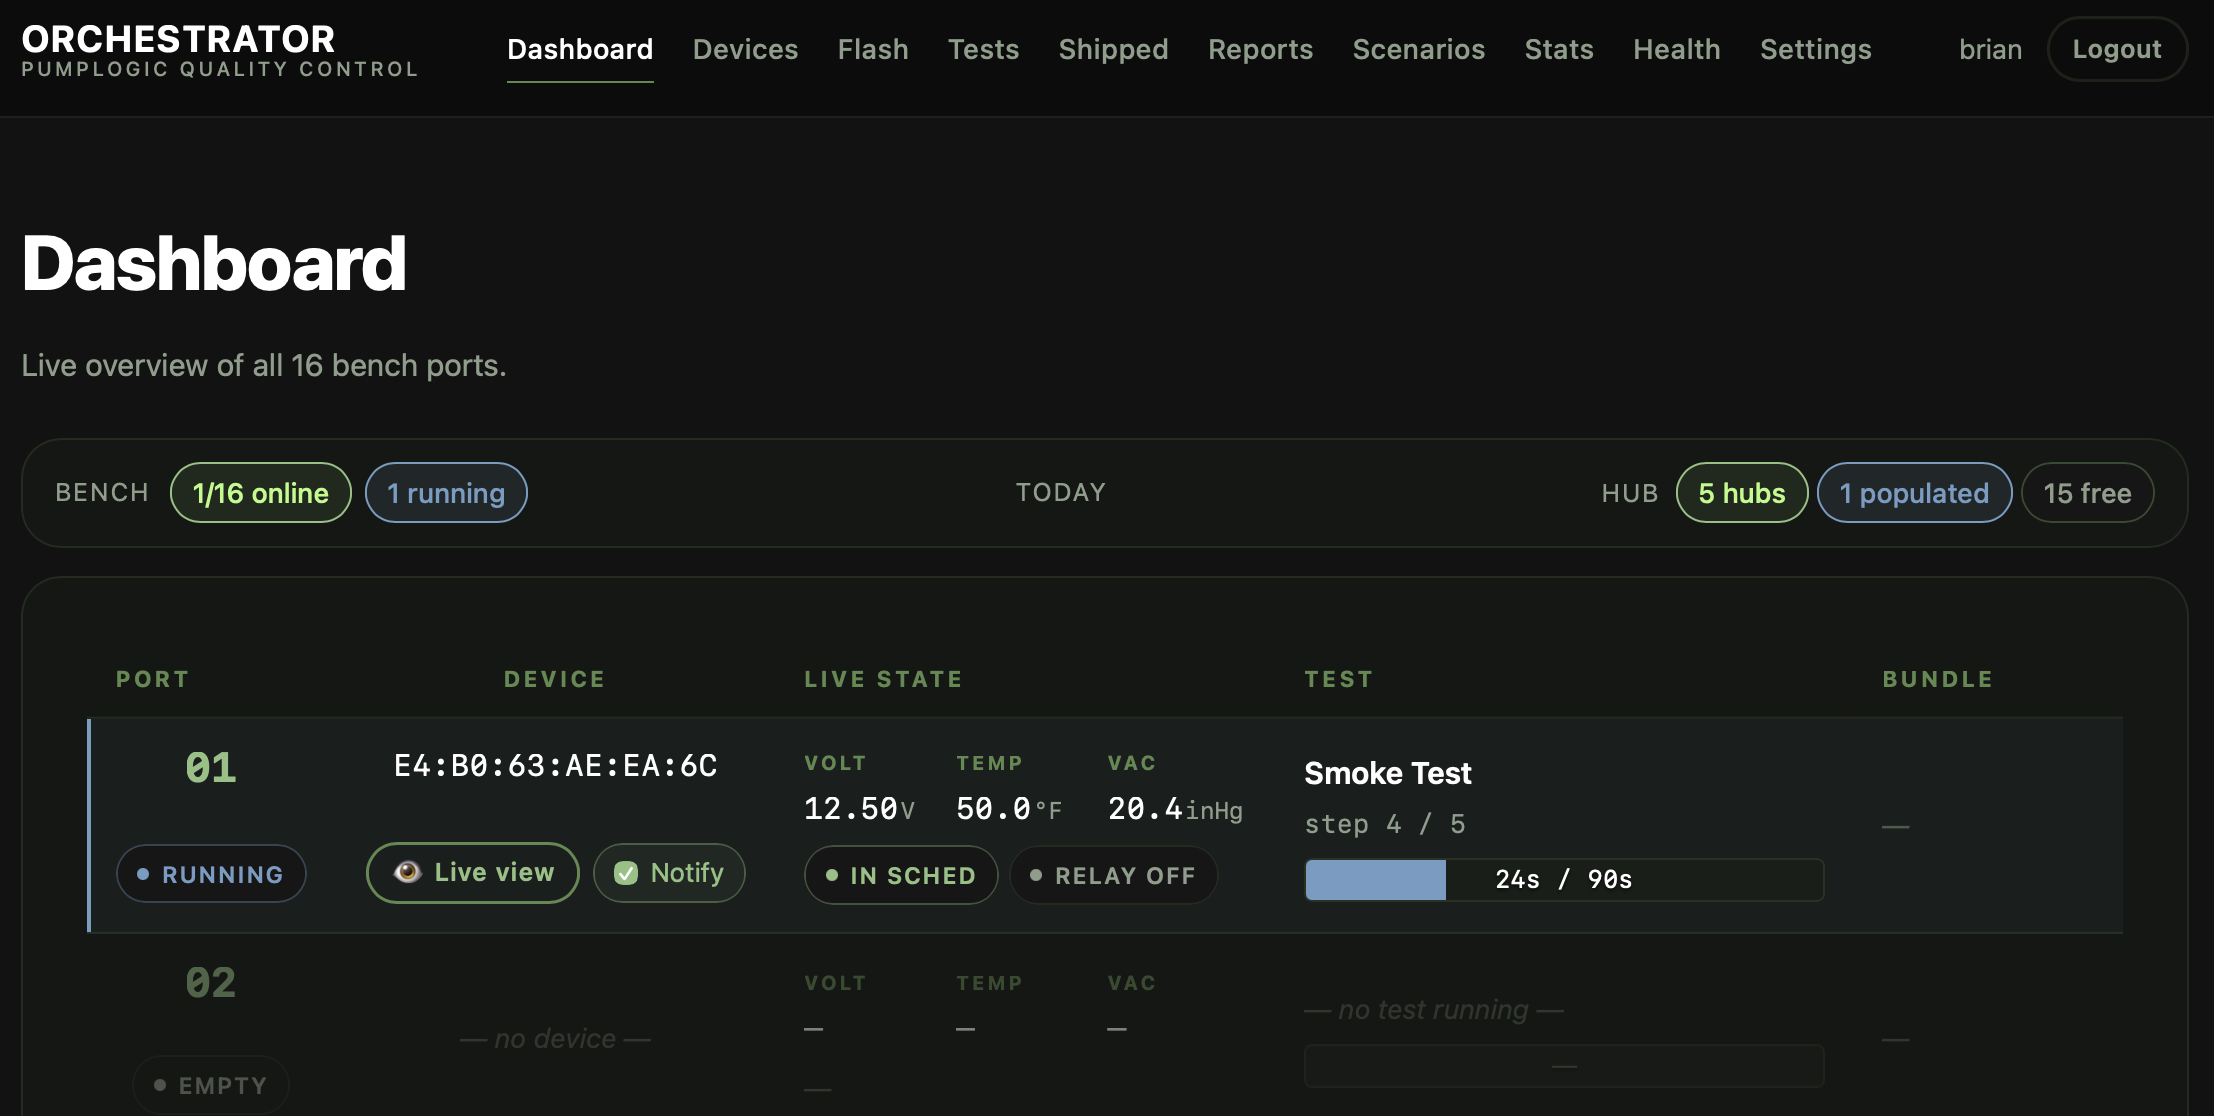Click the 1 running pill

(446, 493)
